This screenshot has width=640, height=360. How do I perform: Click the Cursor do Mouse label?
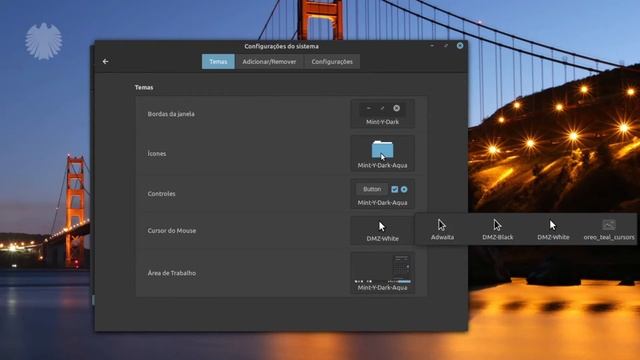[x=172, y=231]
